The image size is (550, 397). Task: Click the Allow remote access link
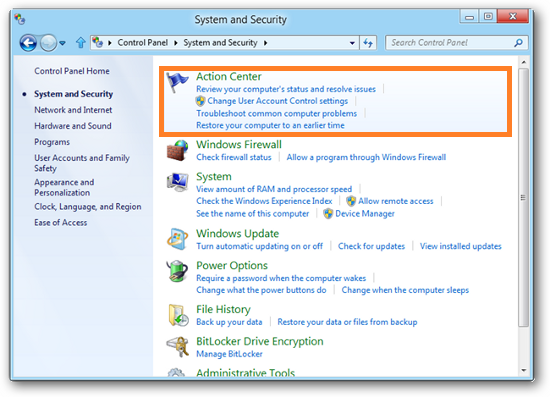coord(396,201)
